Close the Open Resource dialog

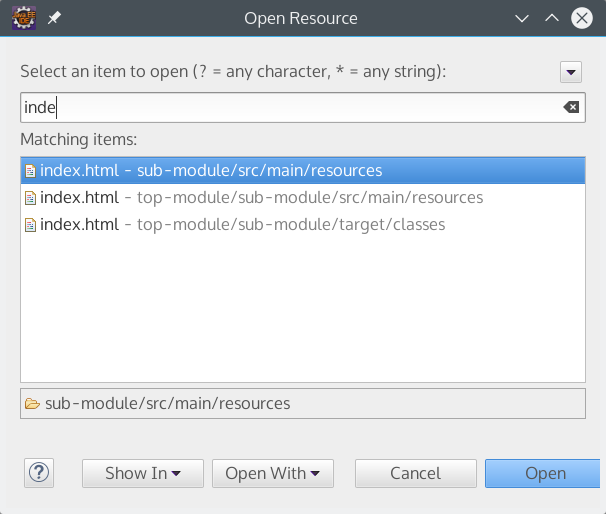582,18
